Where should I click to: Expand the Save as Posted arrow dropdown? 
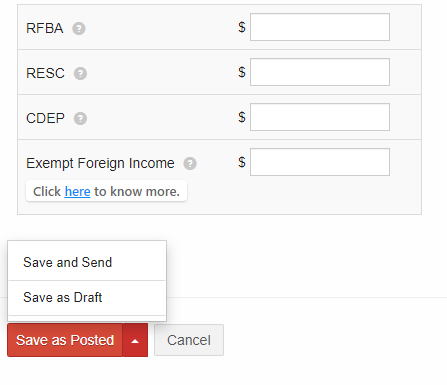click(x=135, y=340)
